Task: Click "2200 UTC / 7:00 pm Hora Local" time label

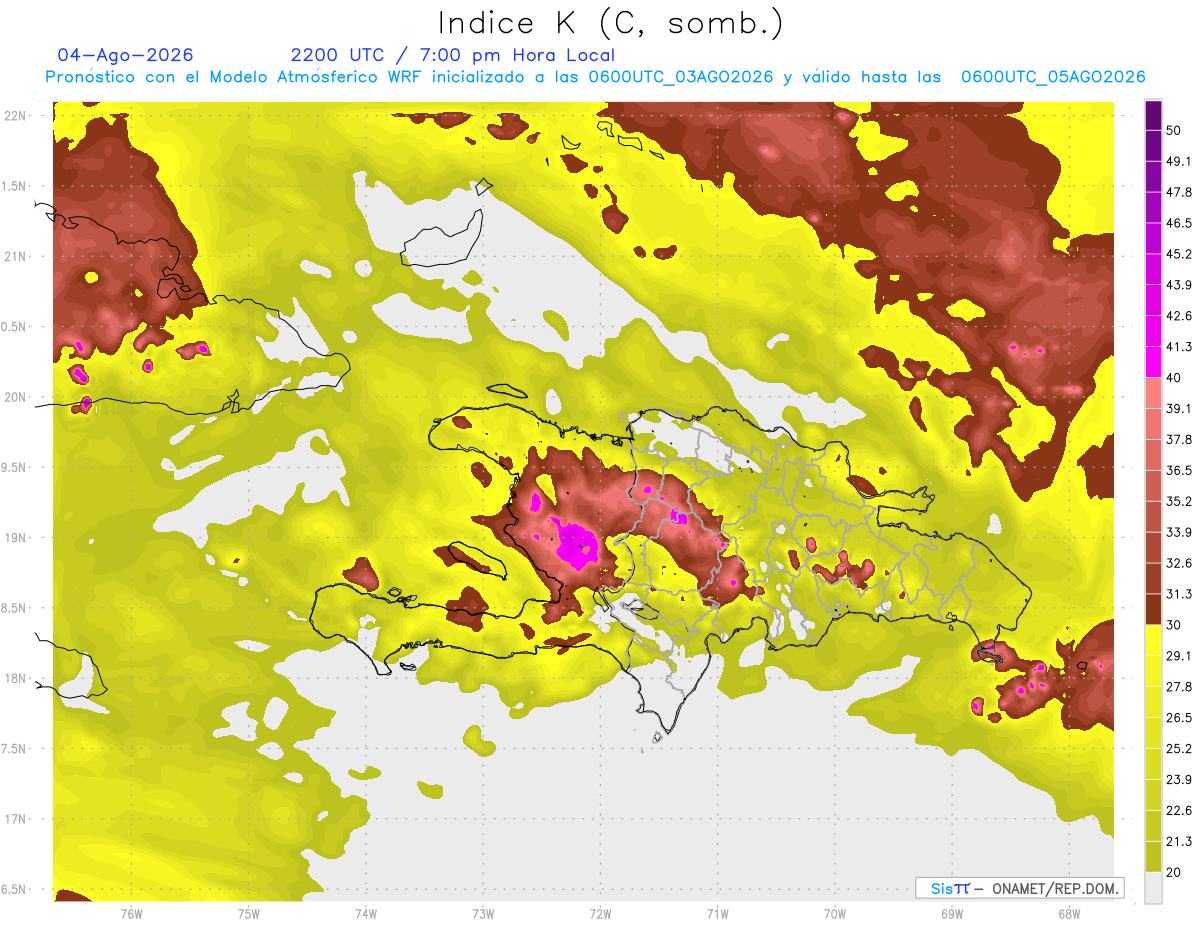Action: [453, 55]
